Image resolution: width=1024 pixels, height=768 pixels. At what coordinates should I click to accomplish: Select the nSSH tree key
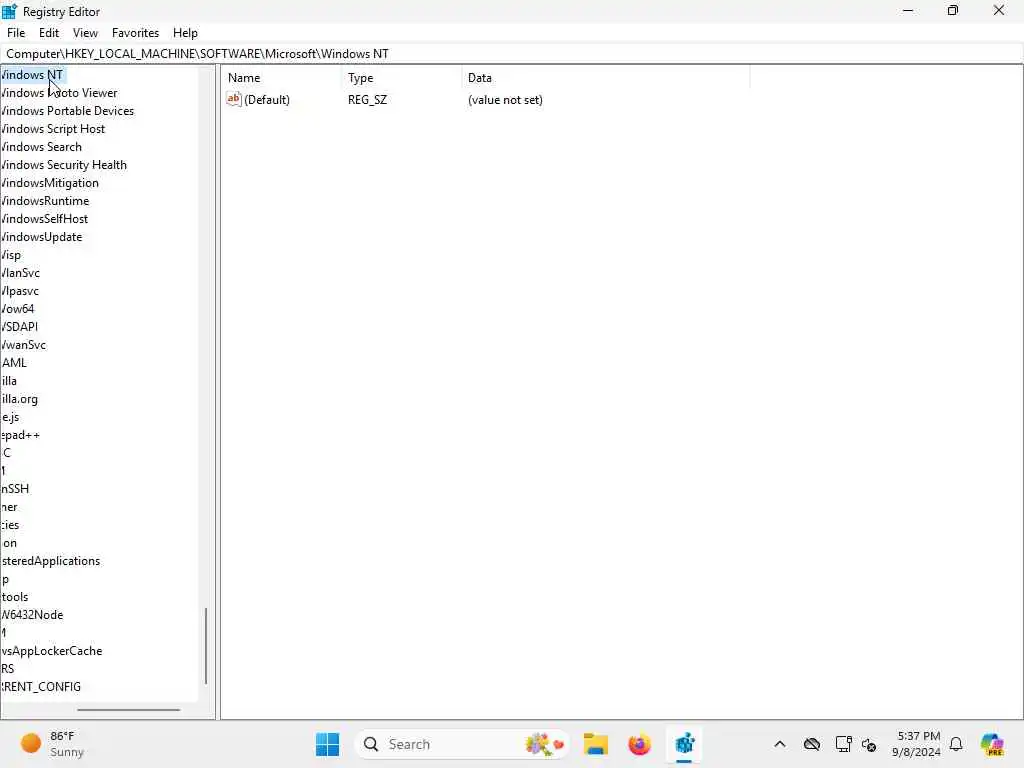pyautogui.click(x=14, y=488)
